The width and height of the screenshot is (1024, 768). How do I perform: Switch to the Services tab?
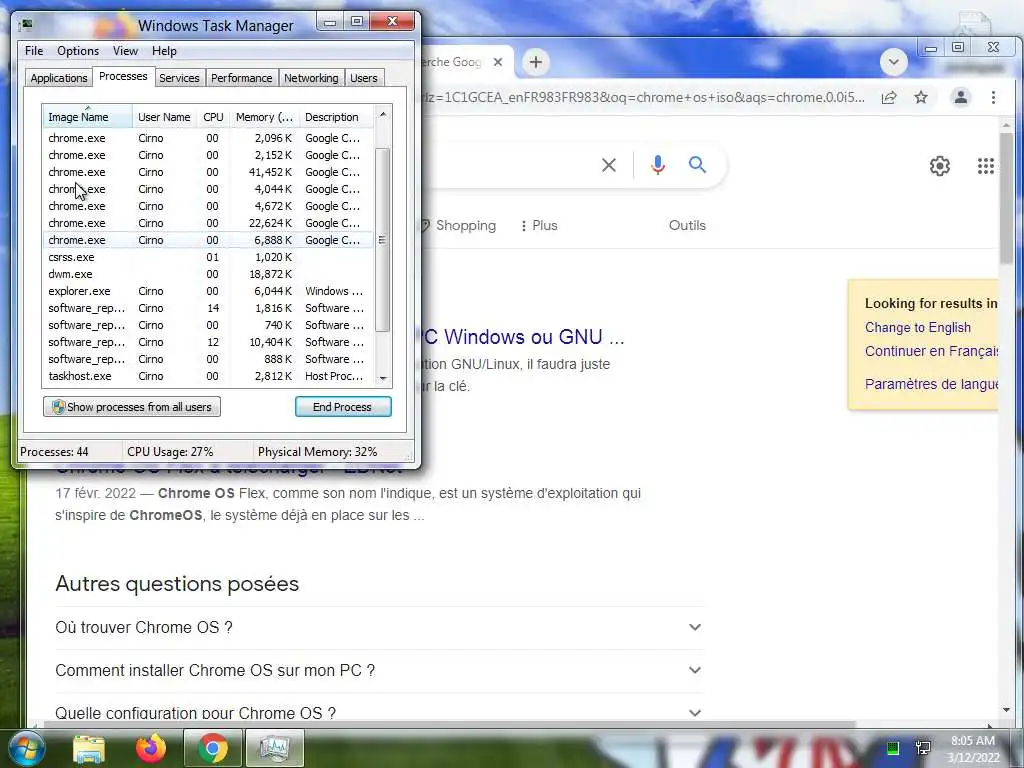point(179,78)
